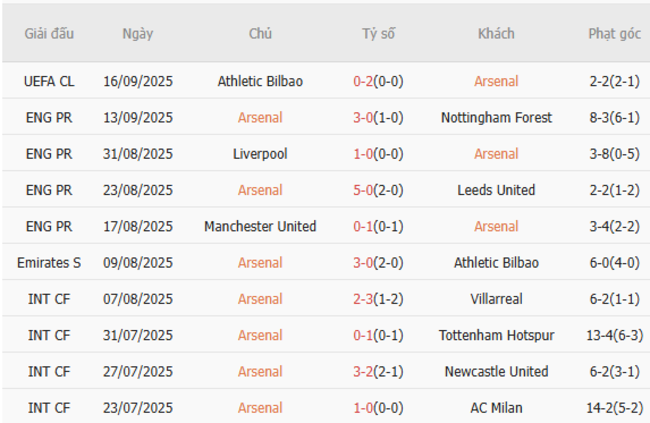Image resolution: width=650 pixels, height=423 pixels.
Task: Click the AC Milan team name
Action: click(496, 407)
